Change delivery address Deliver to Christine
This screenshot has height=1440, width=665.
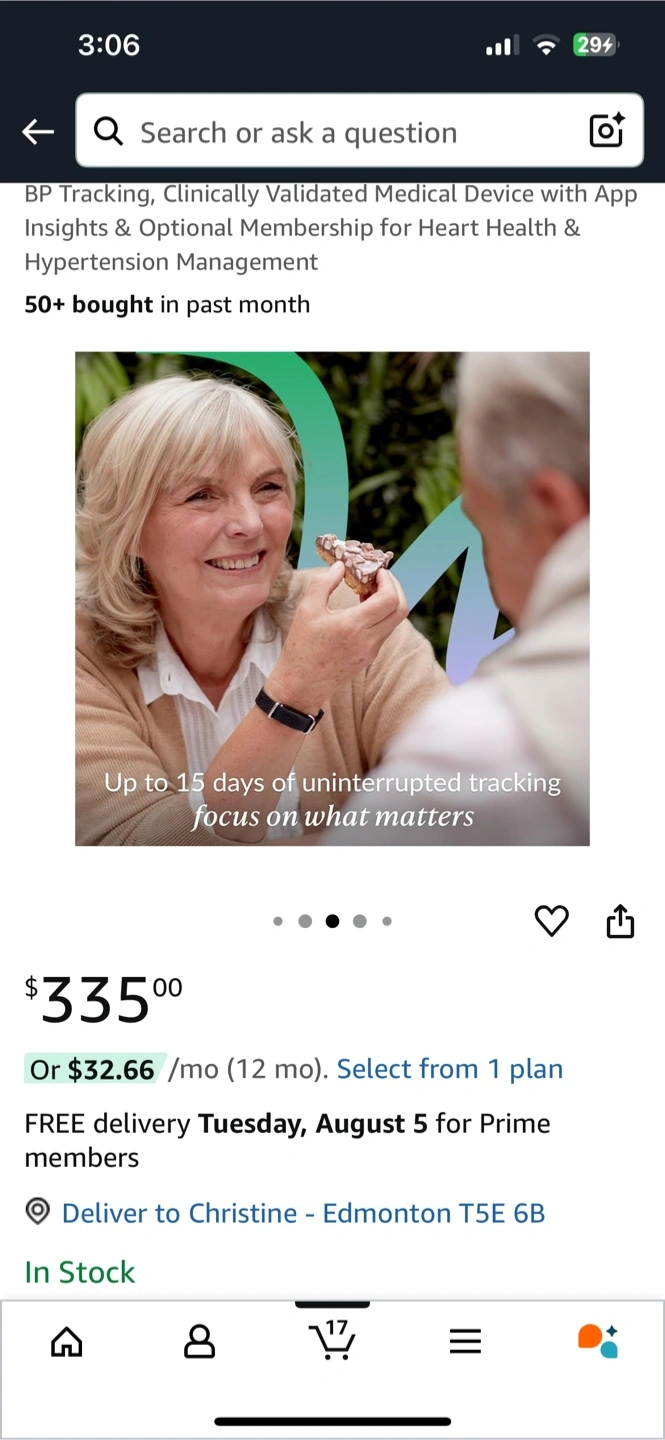pos(303,1213)
